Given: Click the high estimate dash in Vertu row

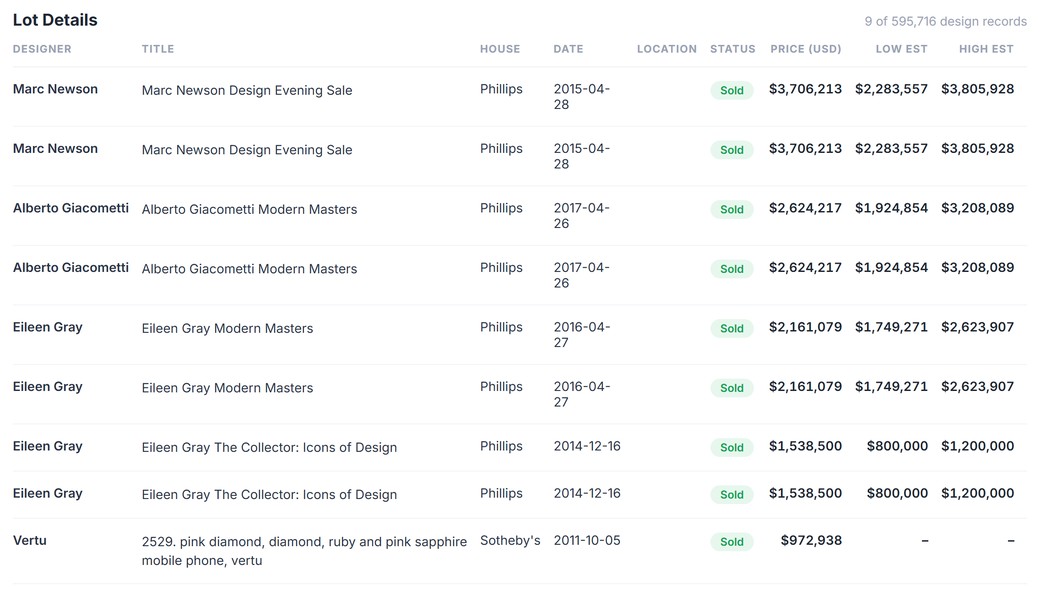Looking at the screenshot, I should pyautogui.click(x=1011, y=541).
